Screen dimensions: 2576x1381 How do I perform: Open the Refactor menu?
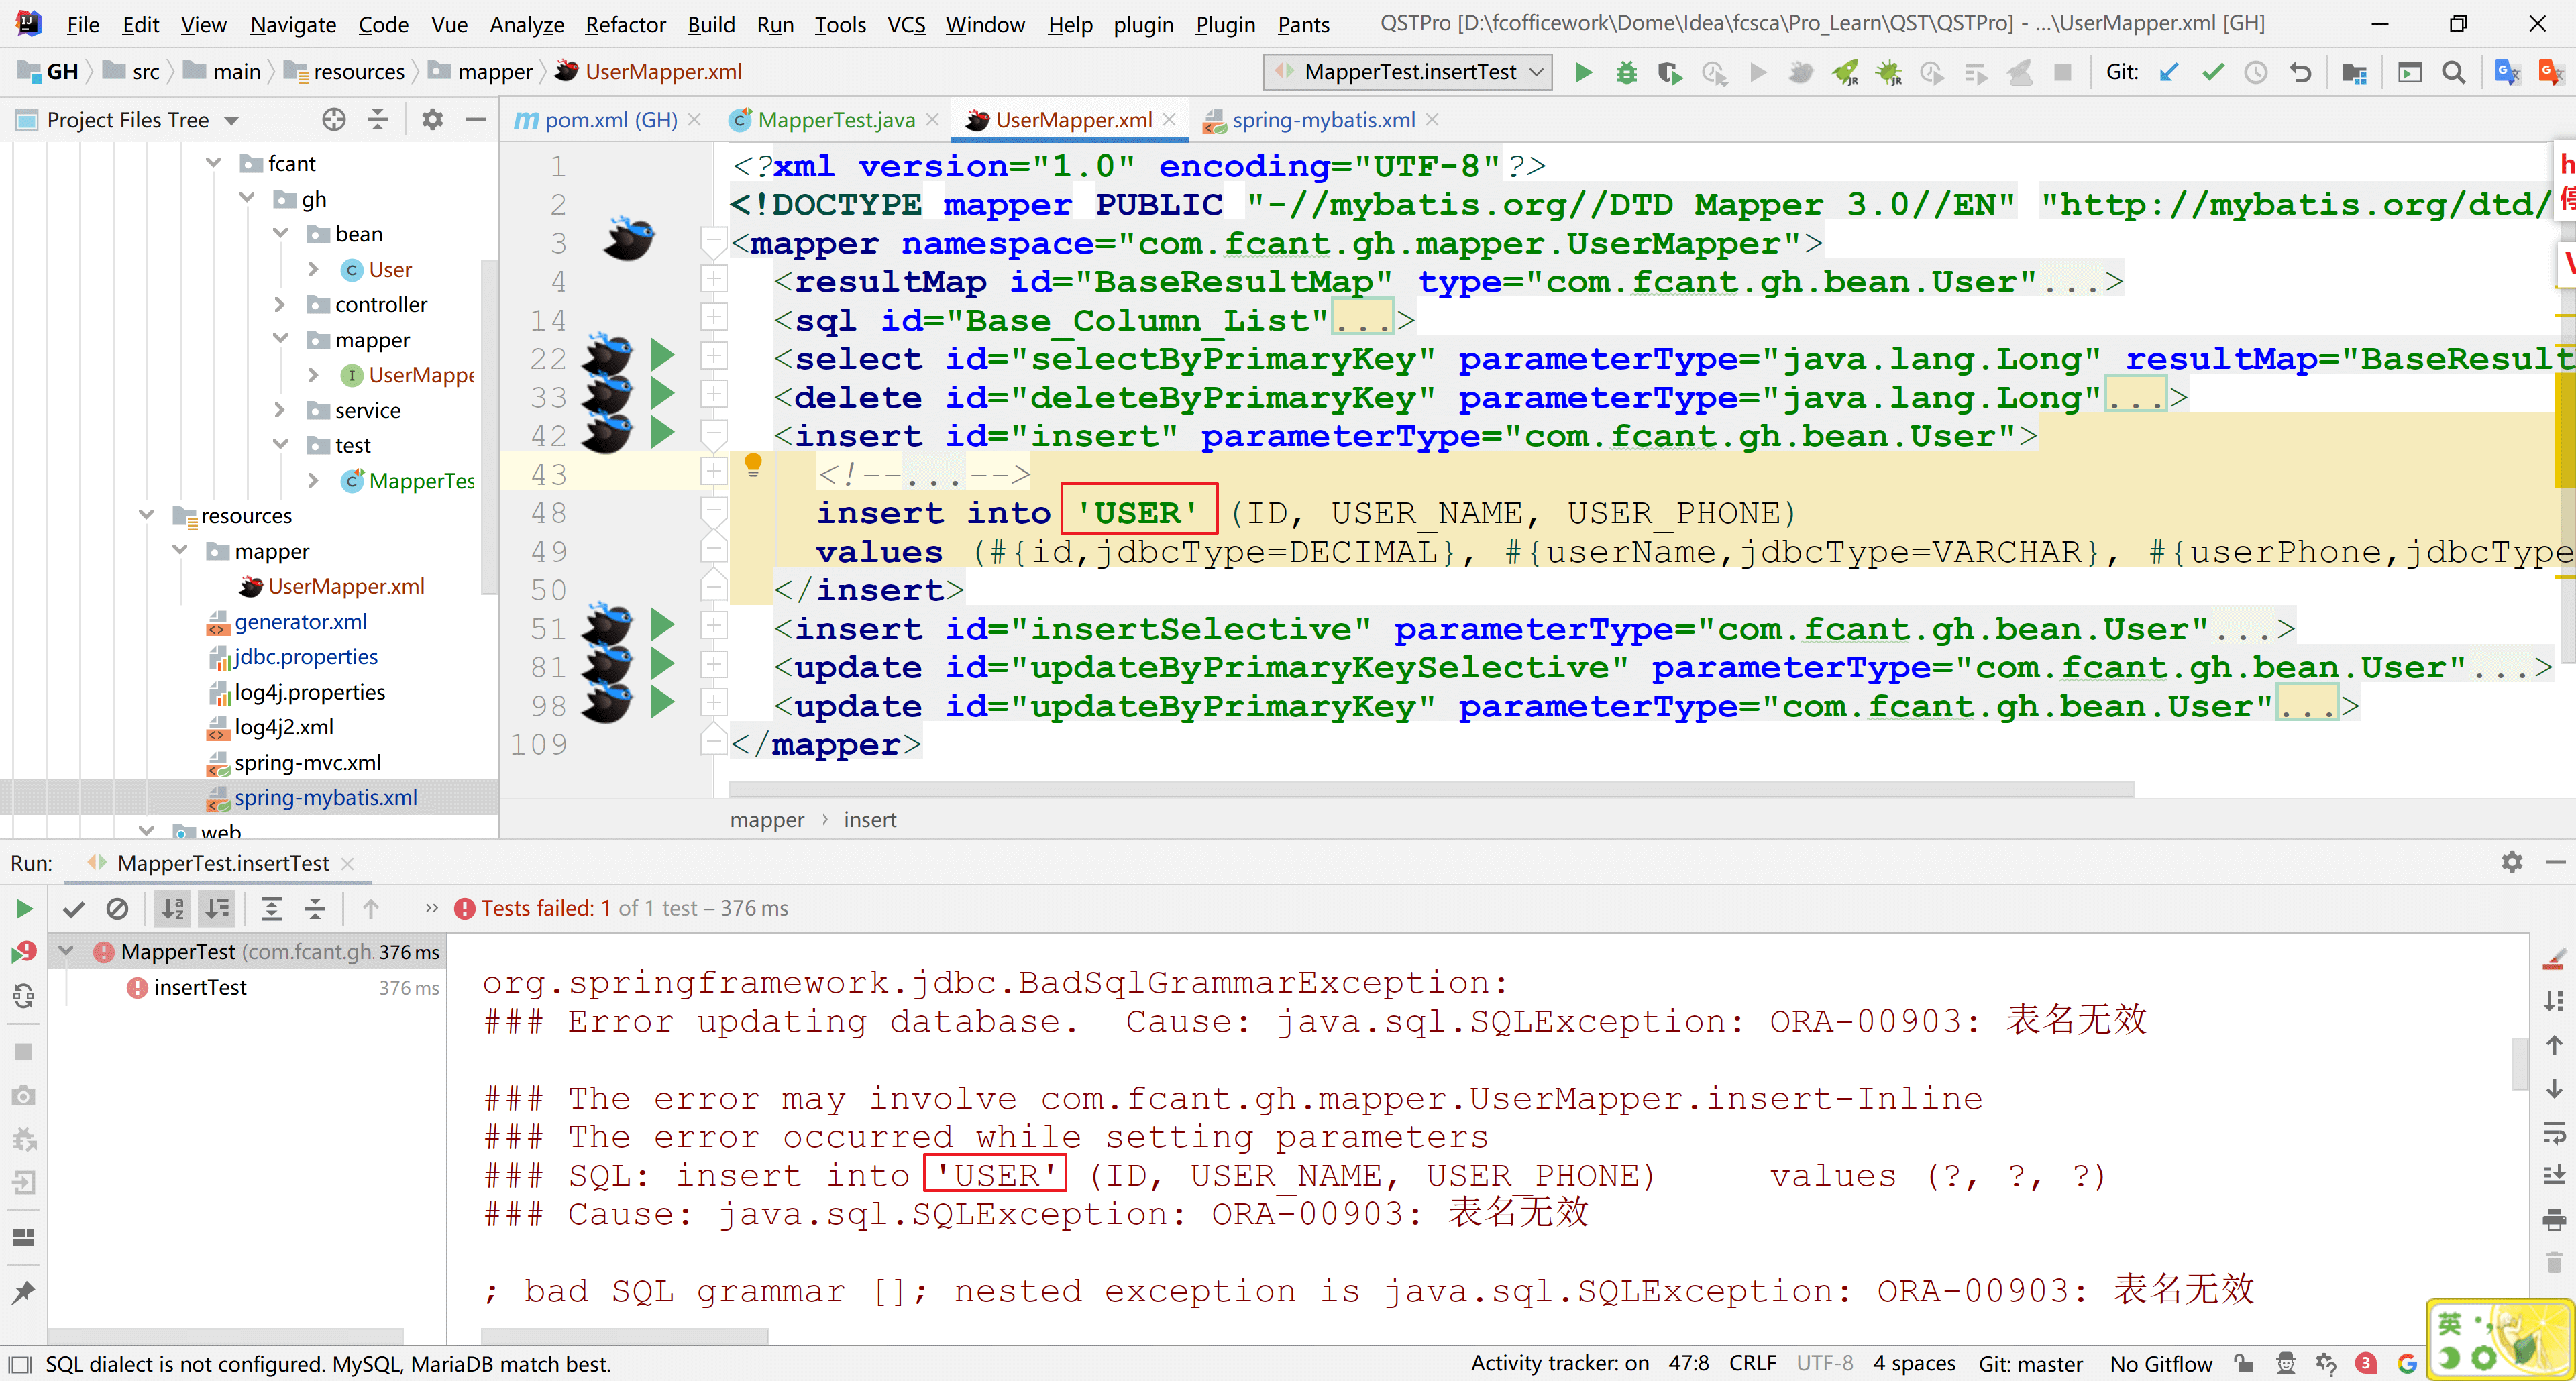click(x=625, y=24)
